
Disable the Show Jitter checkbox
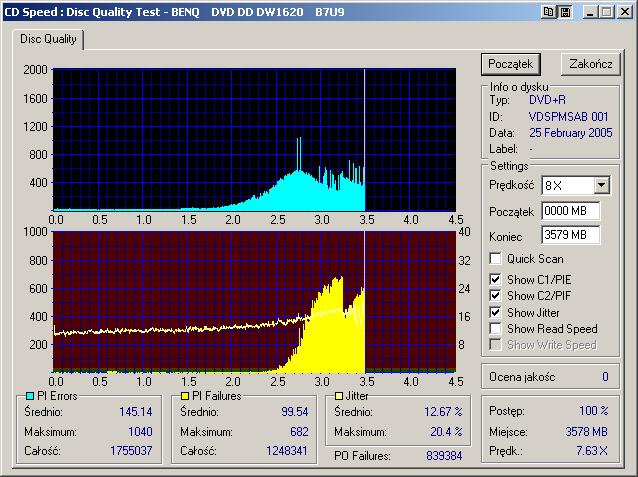[495, 313]
